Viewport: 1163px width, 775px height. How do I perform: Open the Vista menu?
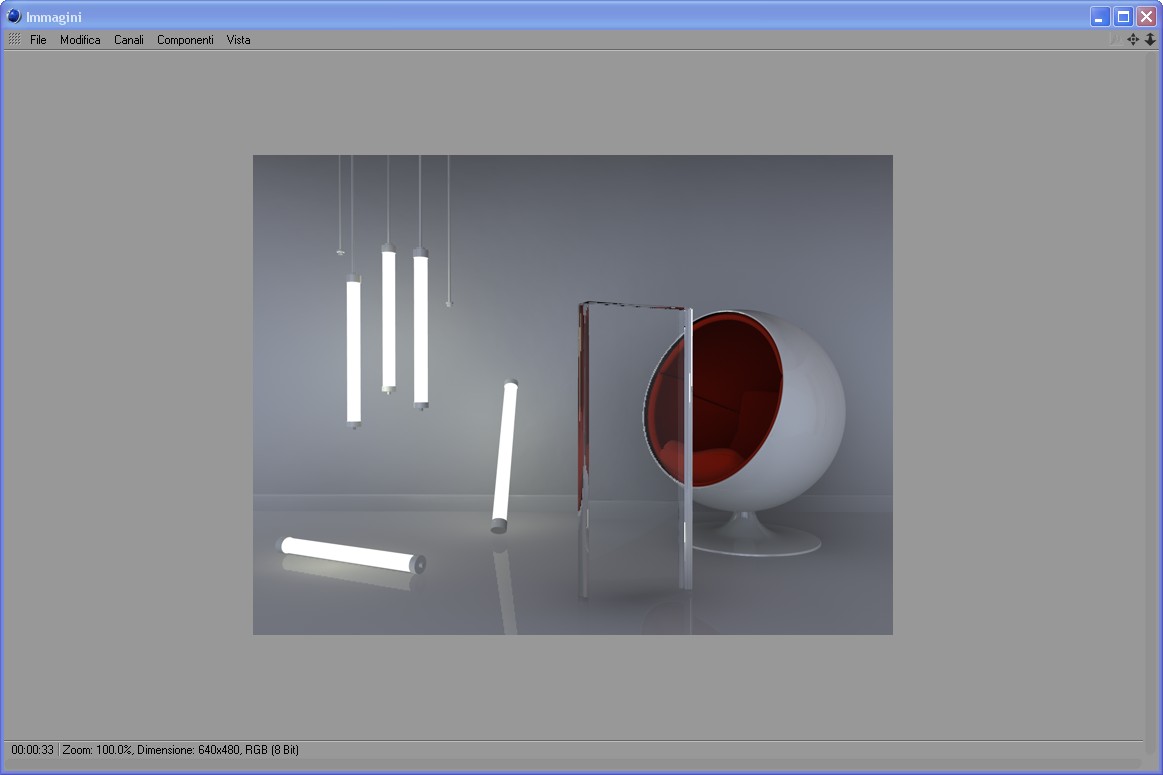click(x=238, y=40)
